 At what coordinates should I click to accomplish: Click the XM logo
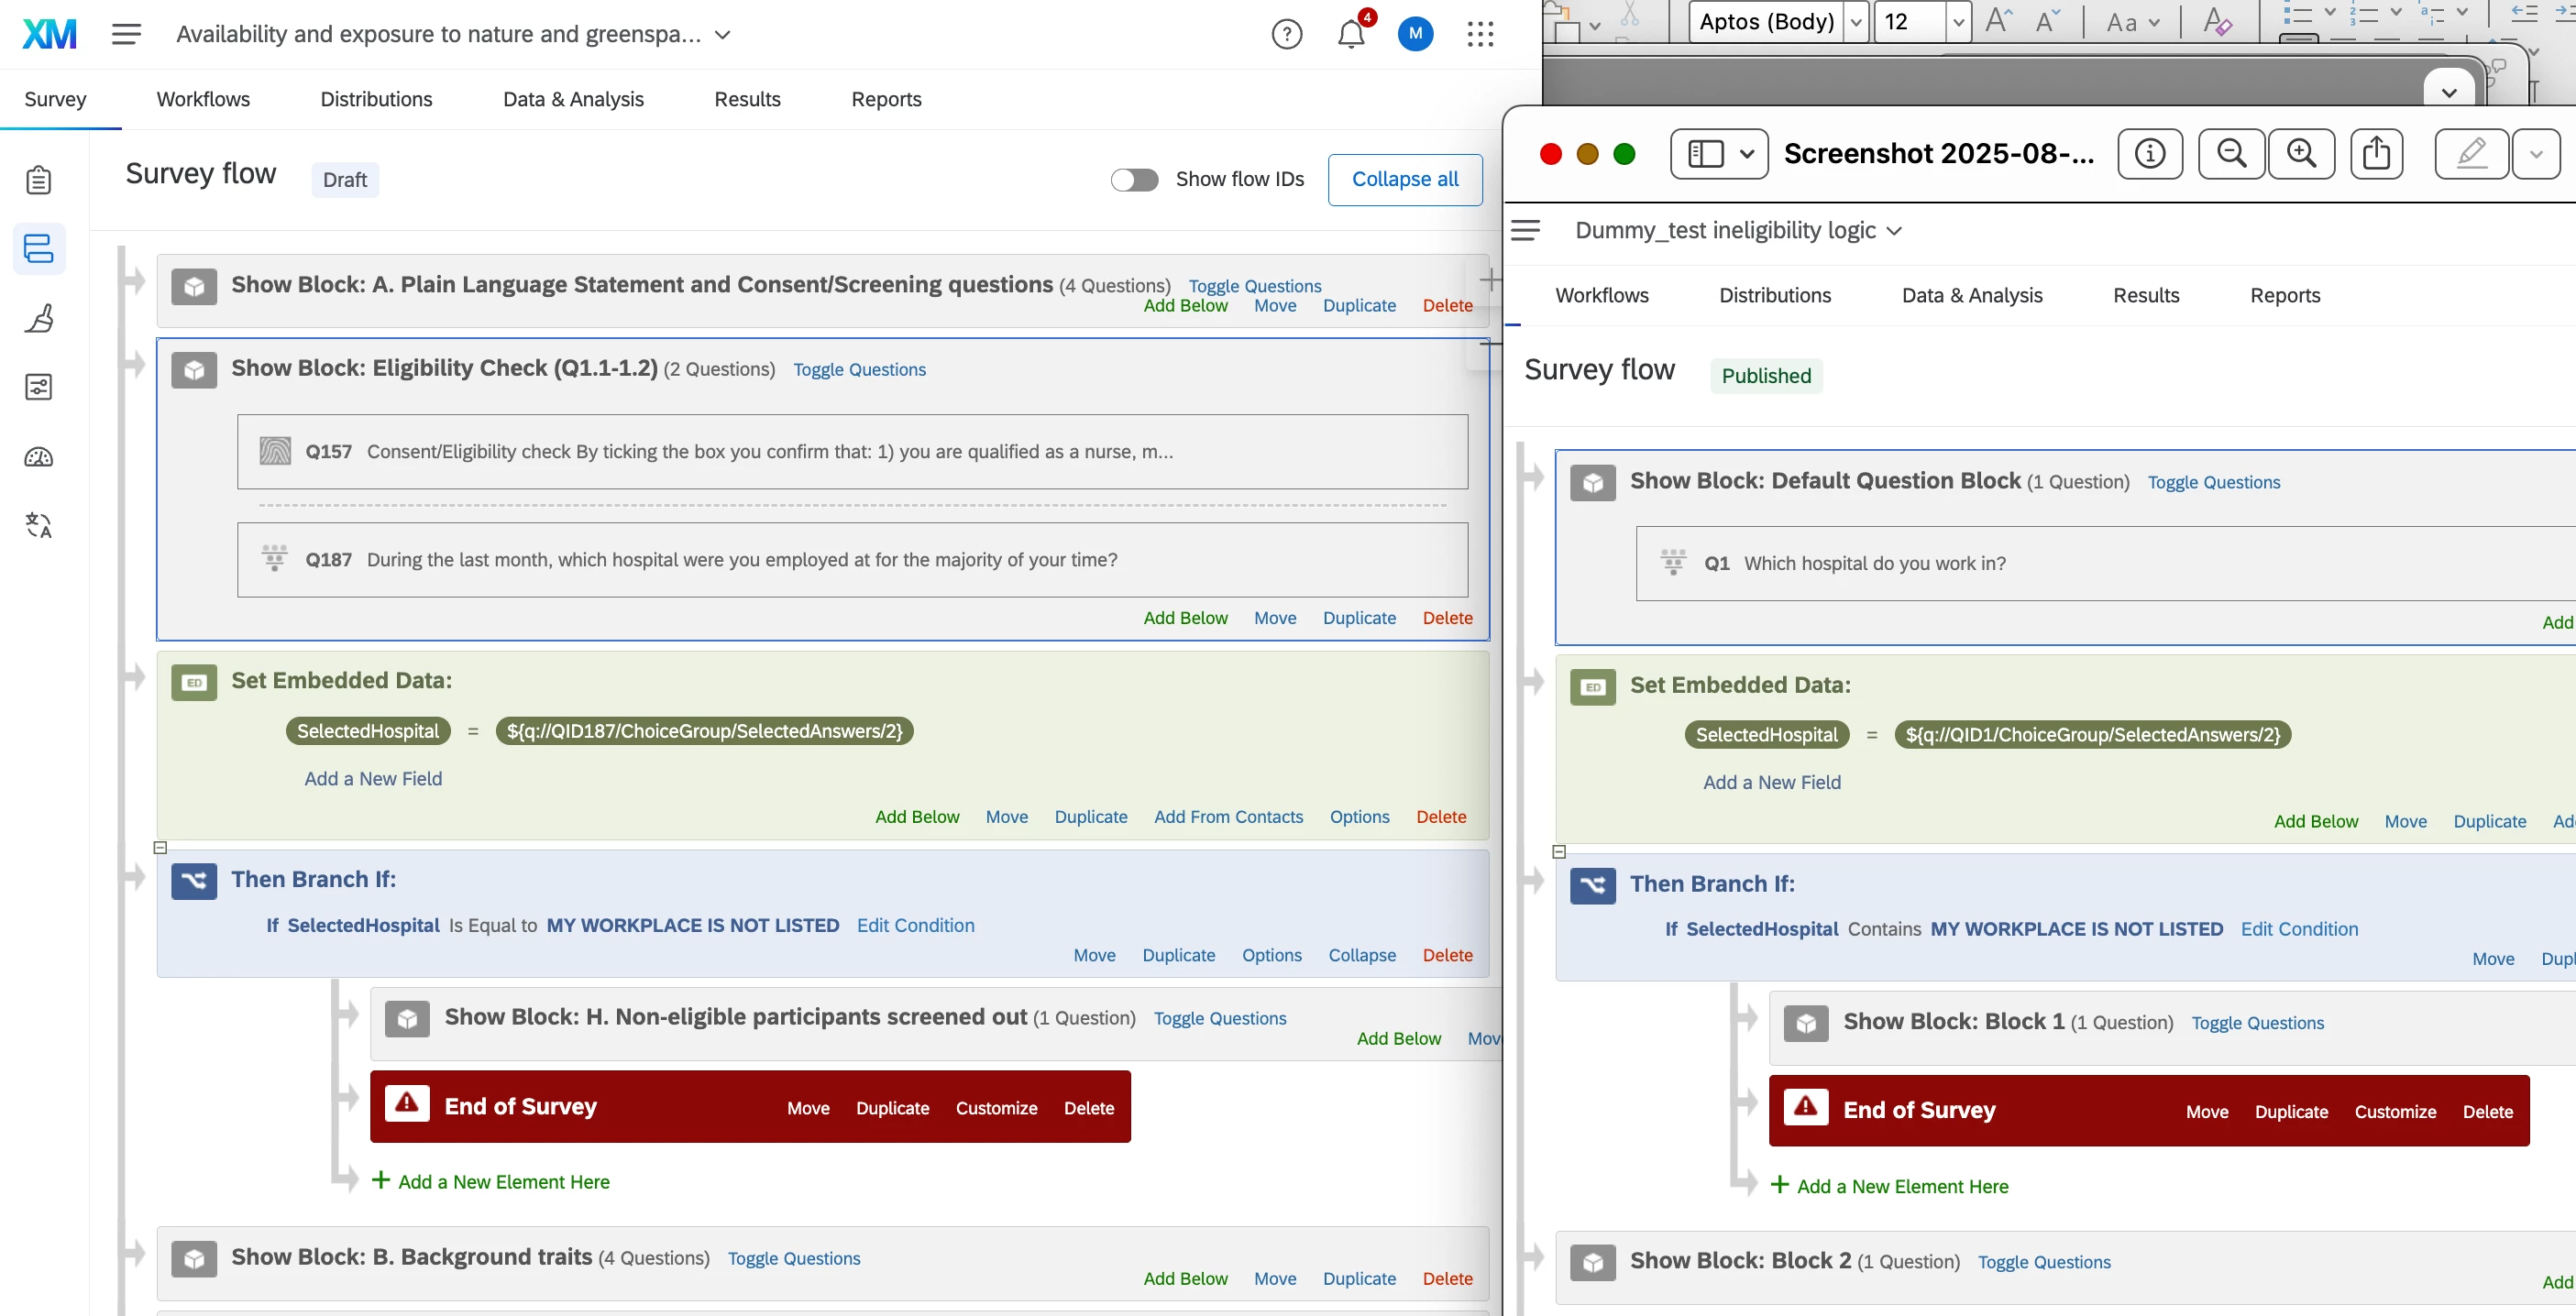tap(49, 34)
